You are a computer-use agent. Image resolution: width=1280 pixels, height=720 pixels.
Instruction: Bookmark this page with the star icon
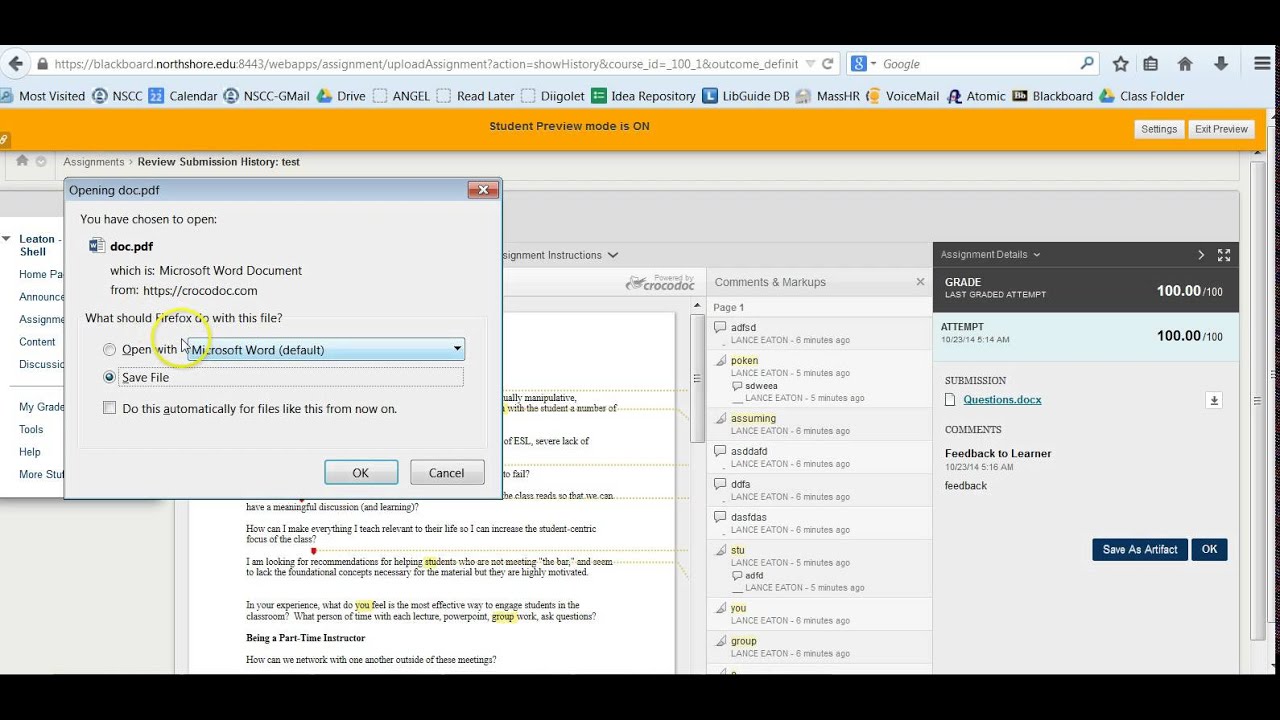[1120, 64]
